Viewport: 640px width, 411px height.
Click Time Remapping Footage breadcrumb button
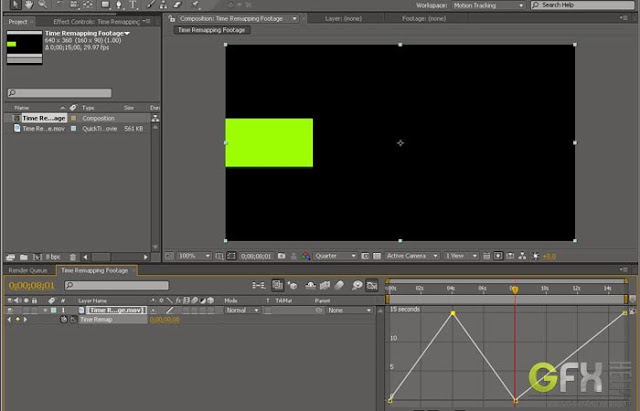(x=211, y=30)
